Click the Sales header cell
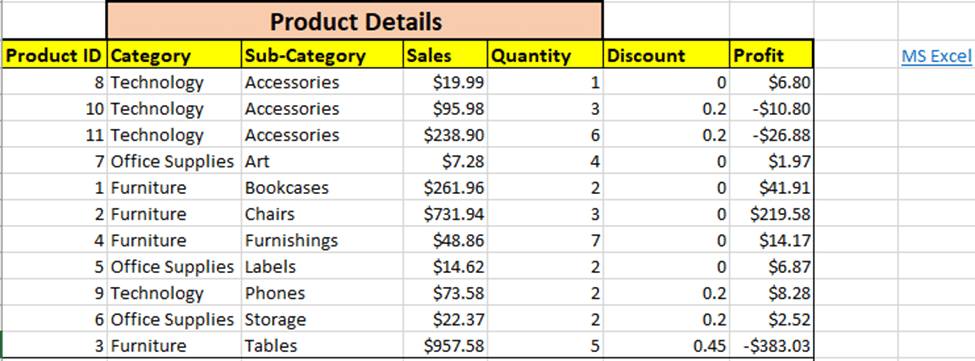This screenshot has width=975, height=361. click(x=445, y=55)
